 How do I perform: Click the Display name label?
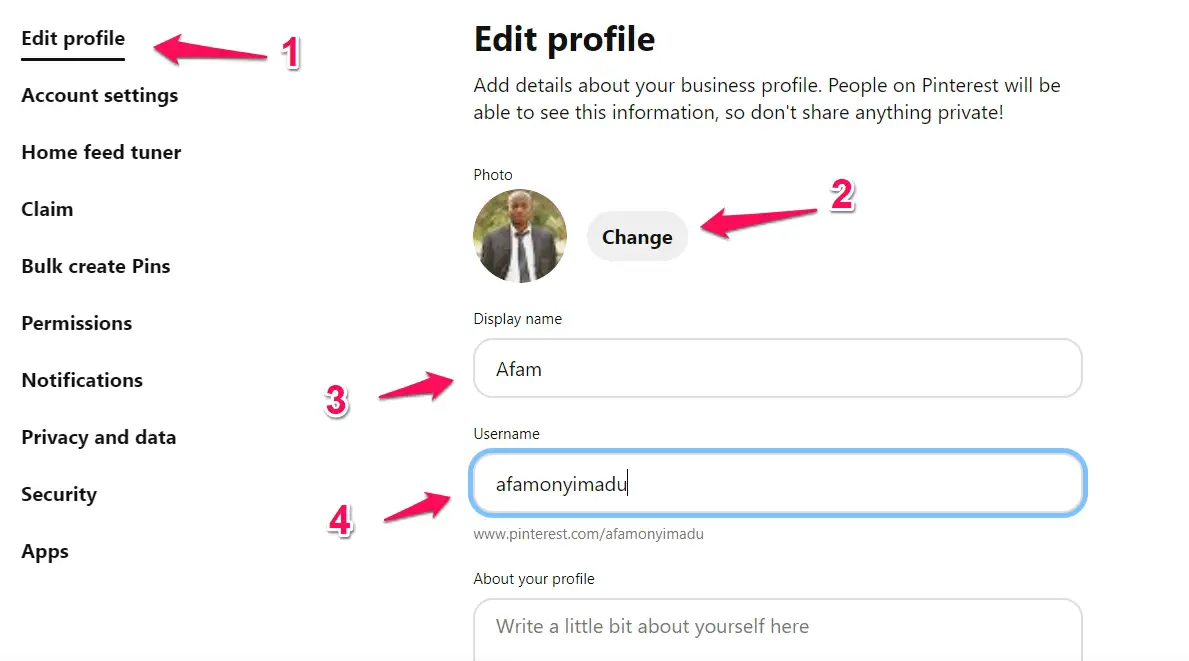[517, 319]
